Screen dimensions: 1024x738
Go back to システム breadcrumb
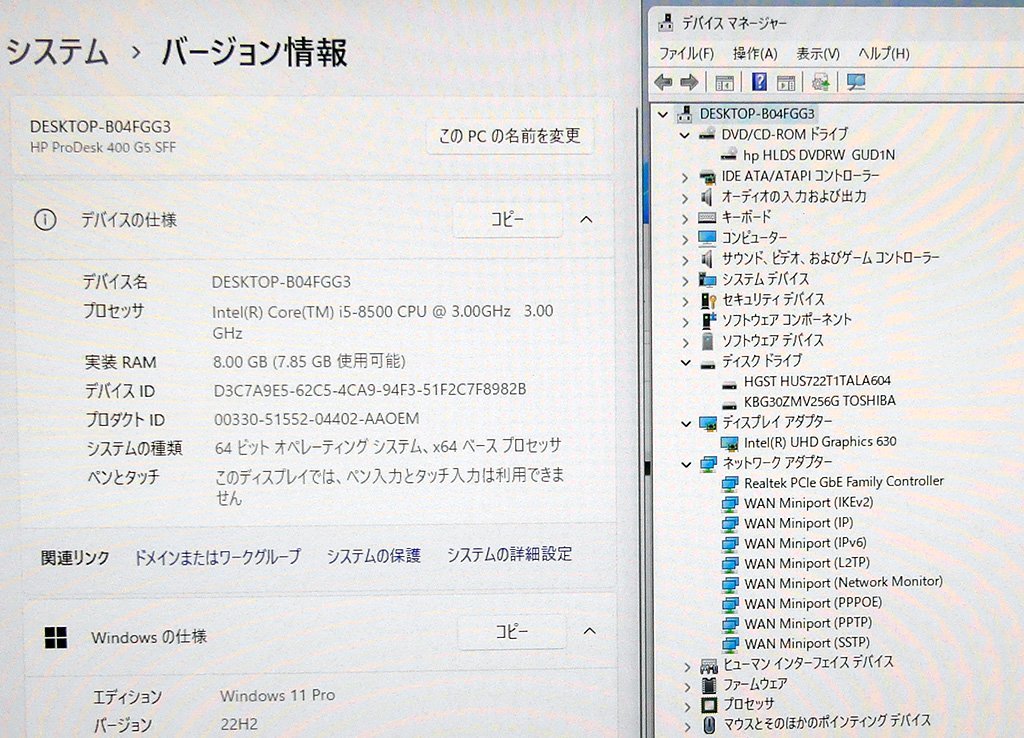click(57, 52)
